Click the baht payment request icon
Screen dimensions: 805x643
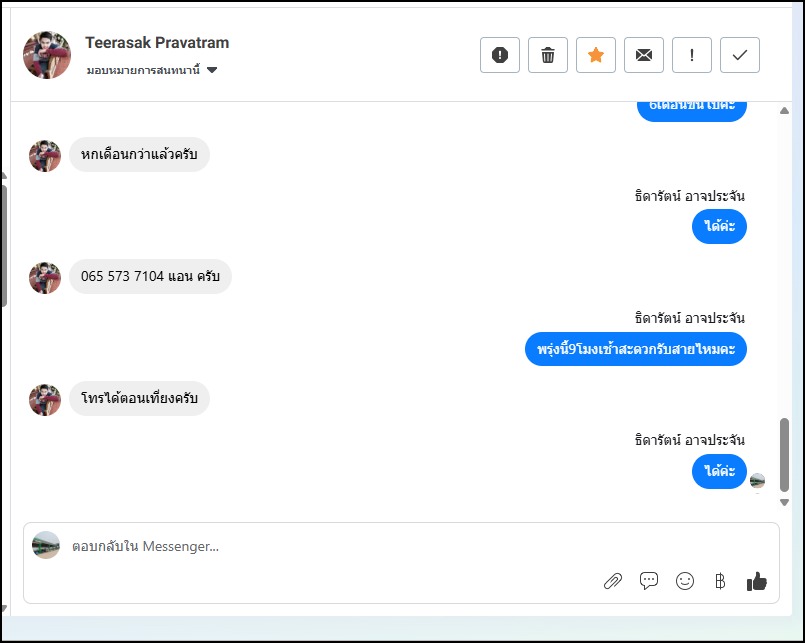click(x=720, y=581)
